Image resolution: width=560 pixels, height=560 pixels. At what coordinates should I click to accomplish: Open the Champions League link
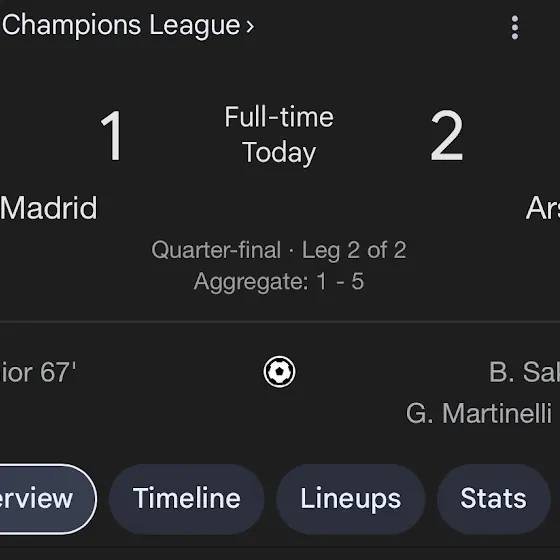point(121,26)
